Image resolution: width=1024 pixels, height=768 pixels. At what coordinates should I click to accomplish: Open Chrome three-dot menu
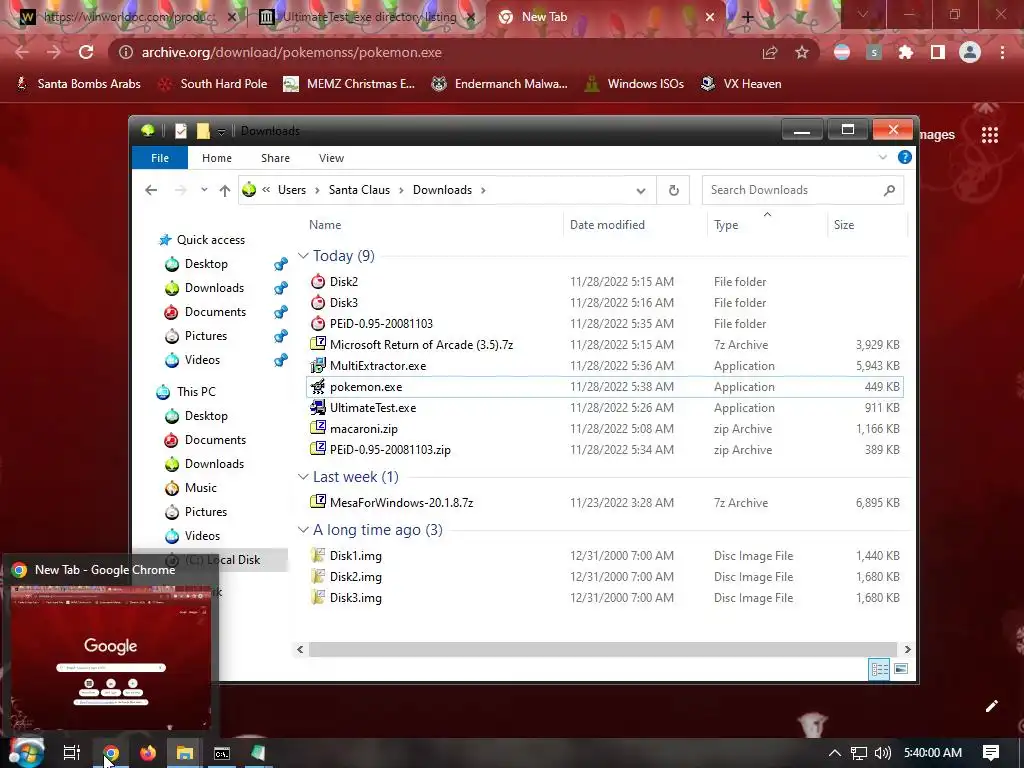tap(1002, 52)
